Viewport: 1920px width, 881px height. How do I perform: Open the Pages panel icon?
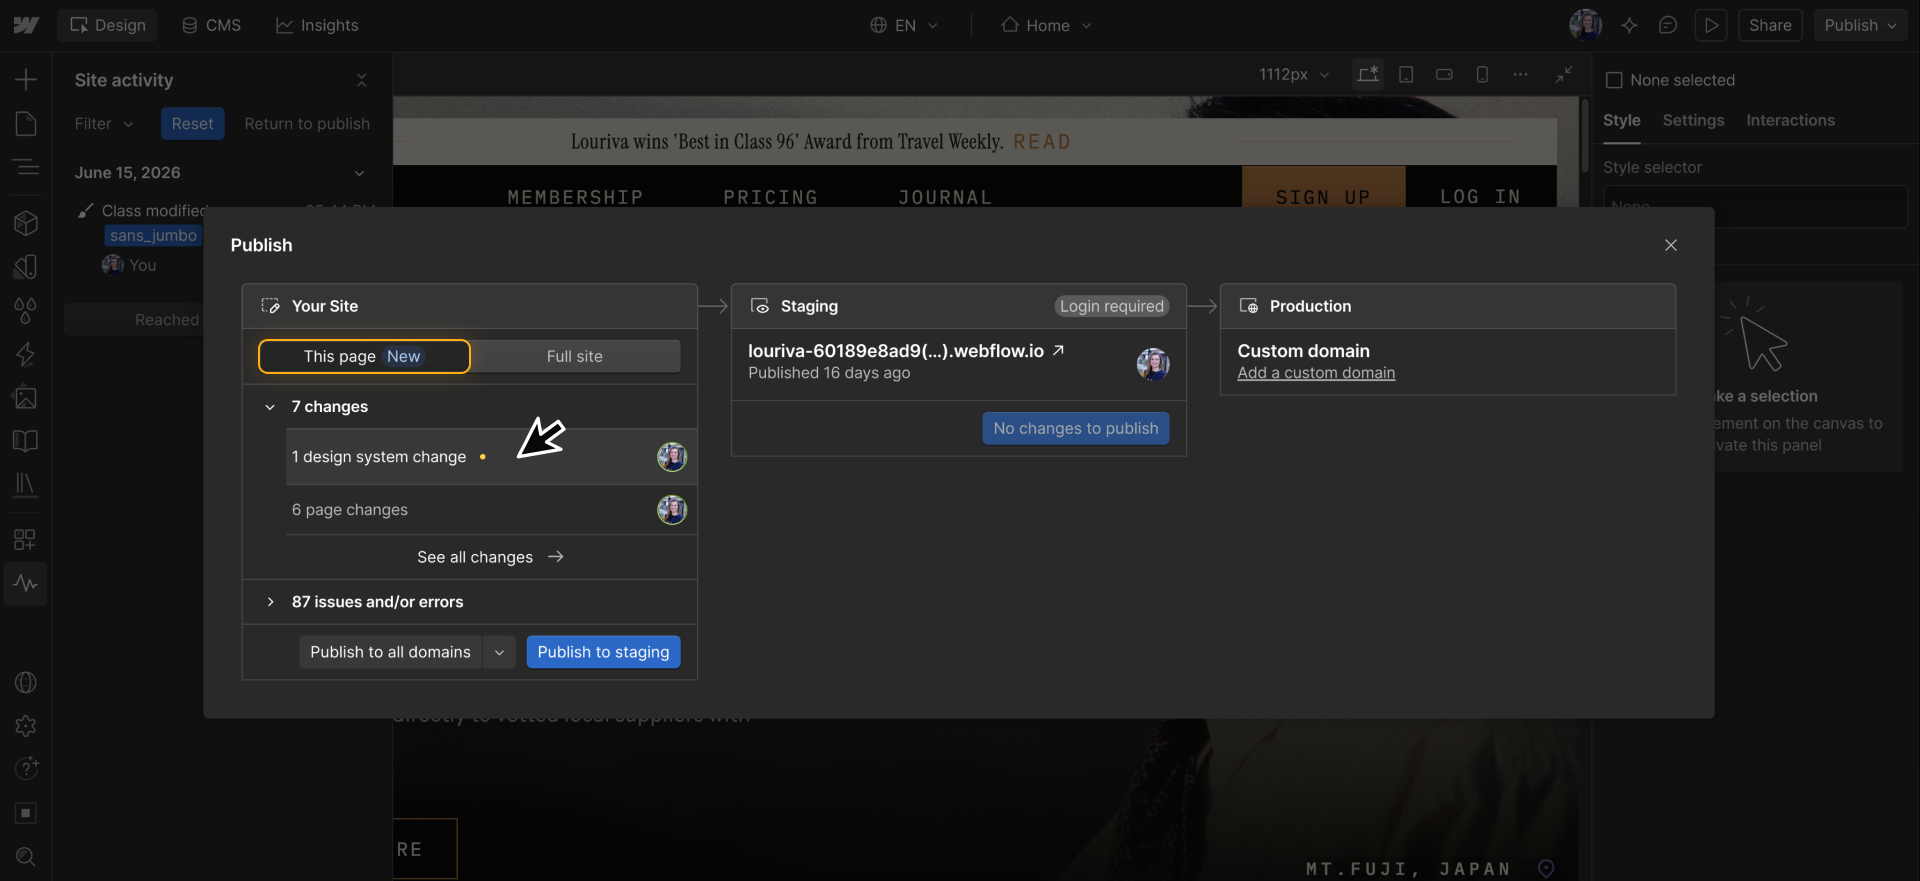coord(26,123)
